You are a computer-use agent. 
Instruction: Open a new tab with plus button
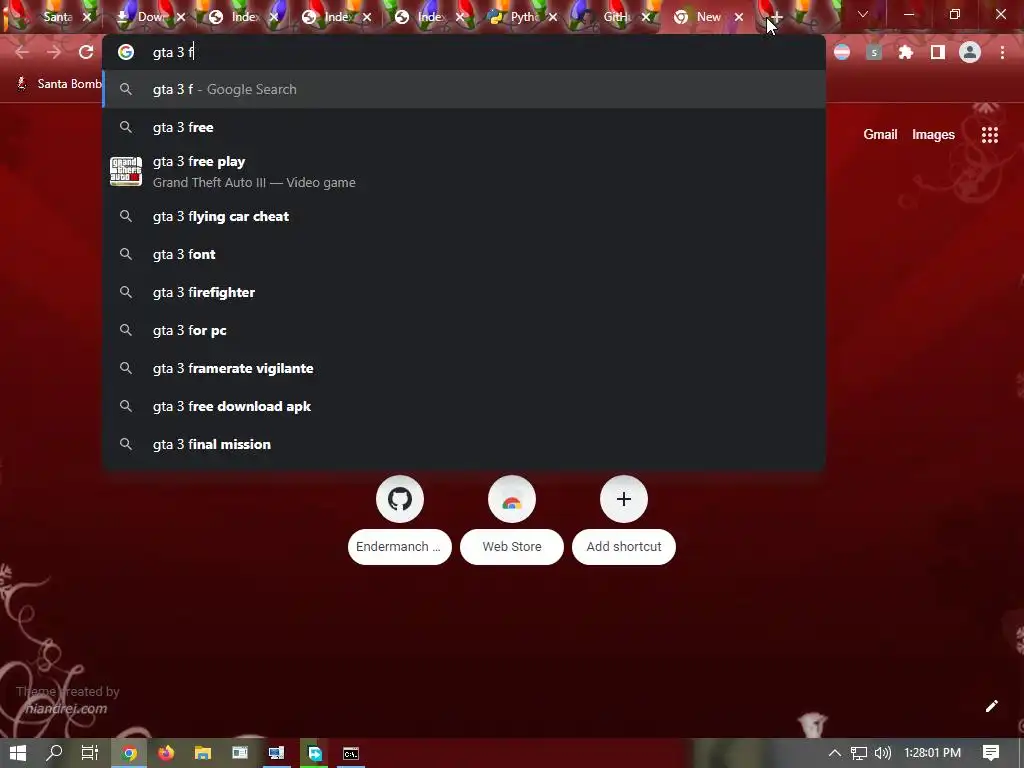click(776, 17)
